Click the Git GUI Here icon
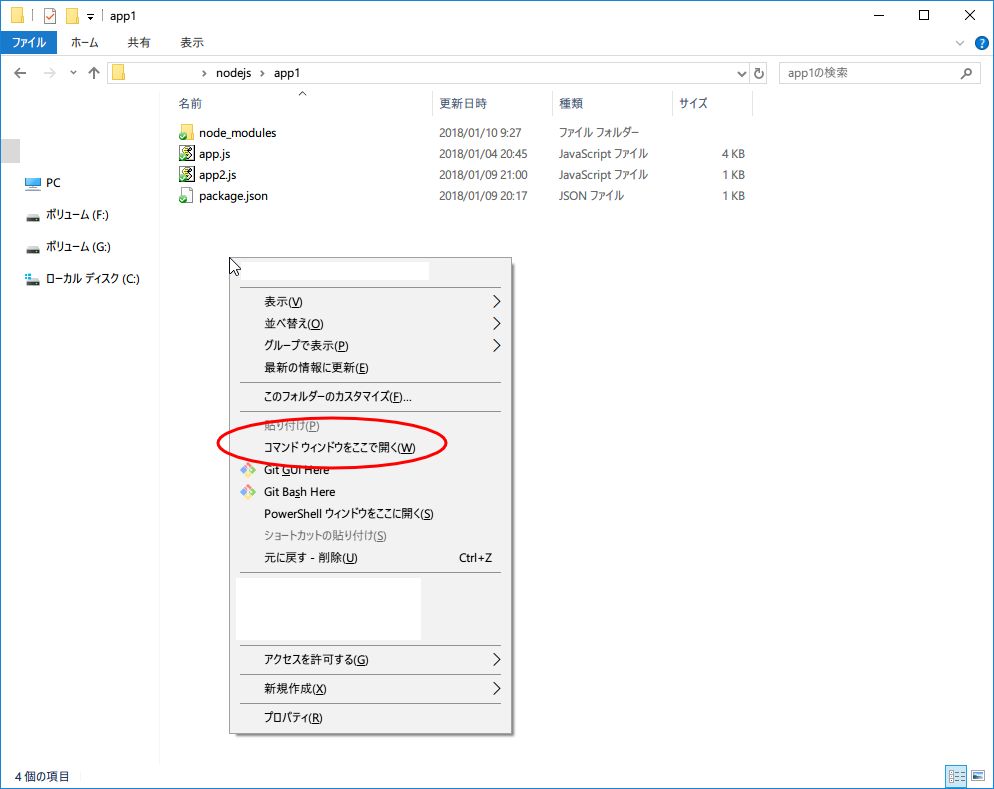The height and width of the screenshot is (789, 994). (247, 470)
